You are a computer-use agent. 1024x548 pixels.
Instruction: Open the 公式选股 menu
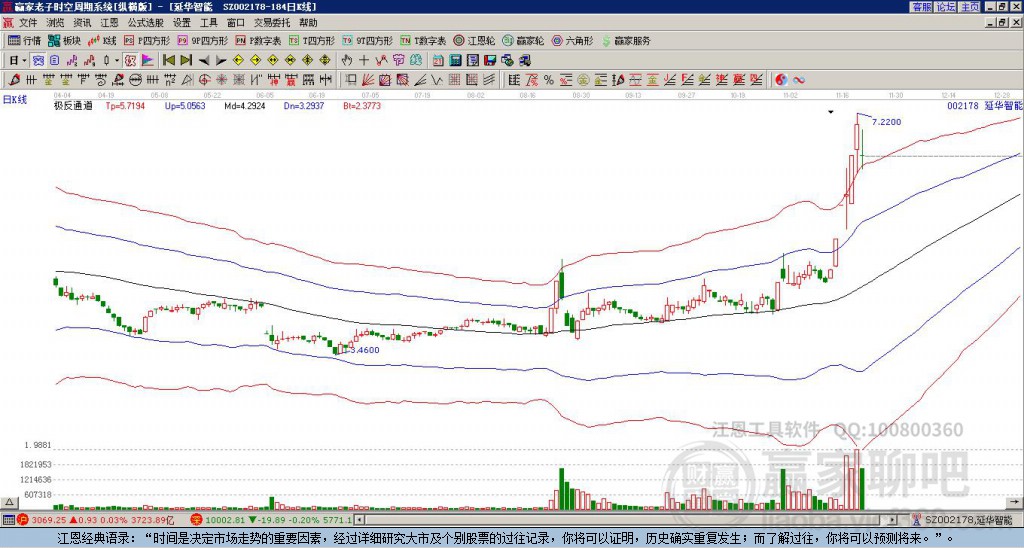click(x=146, y=23)
